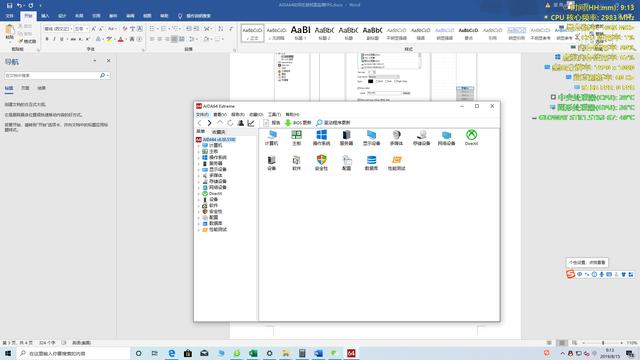Open the Navigation pane search options dropdown

(x=107, y=76)
